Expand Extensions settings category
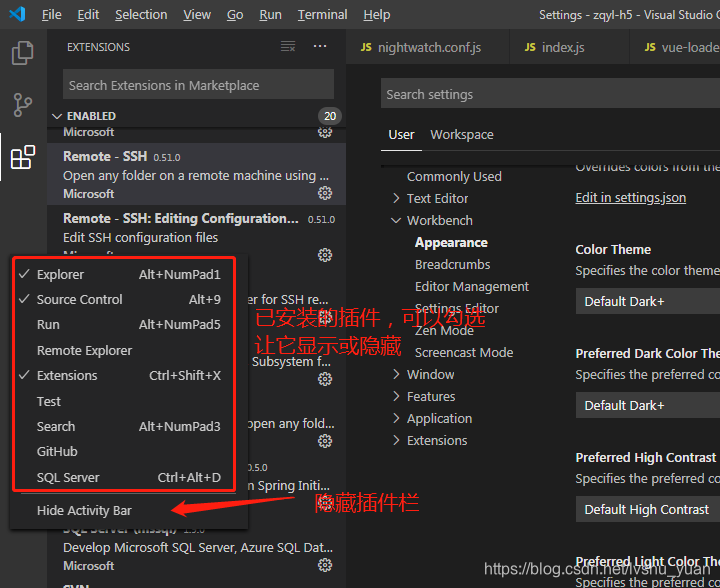Viewport: 720px width, 588px height. (396, 440)
